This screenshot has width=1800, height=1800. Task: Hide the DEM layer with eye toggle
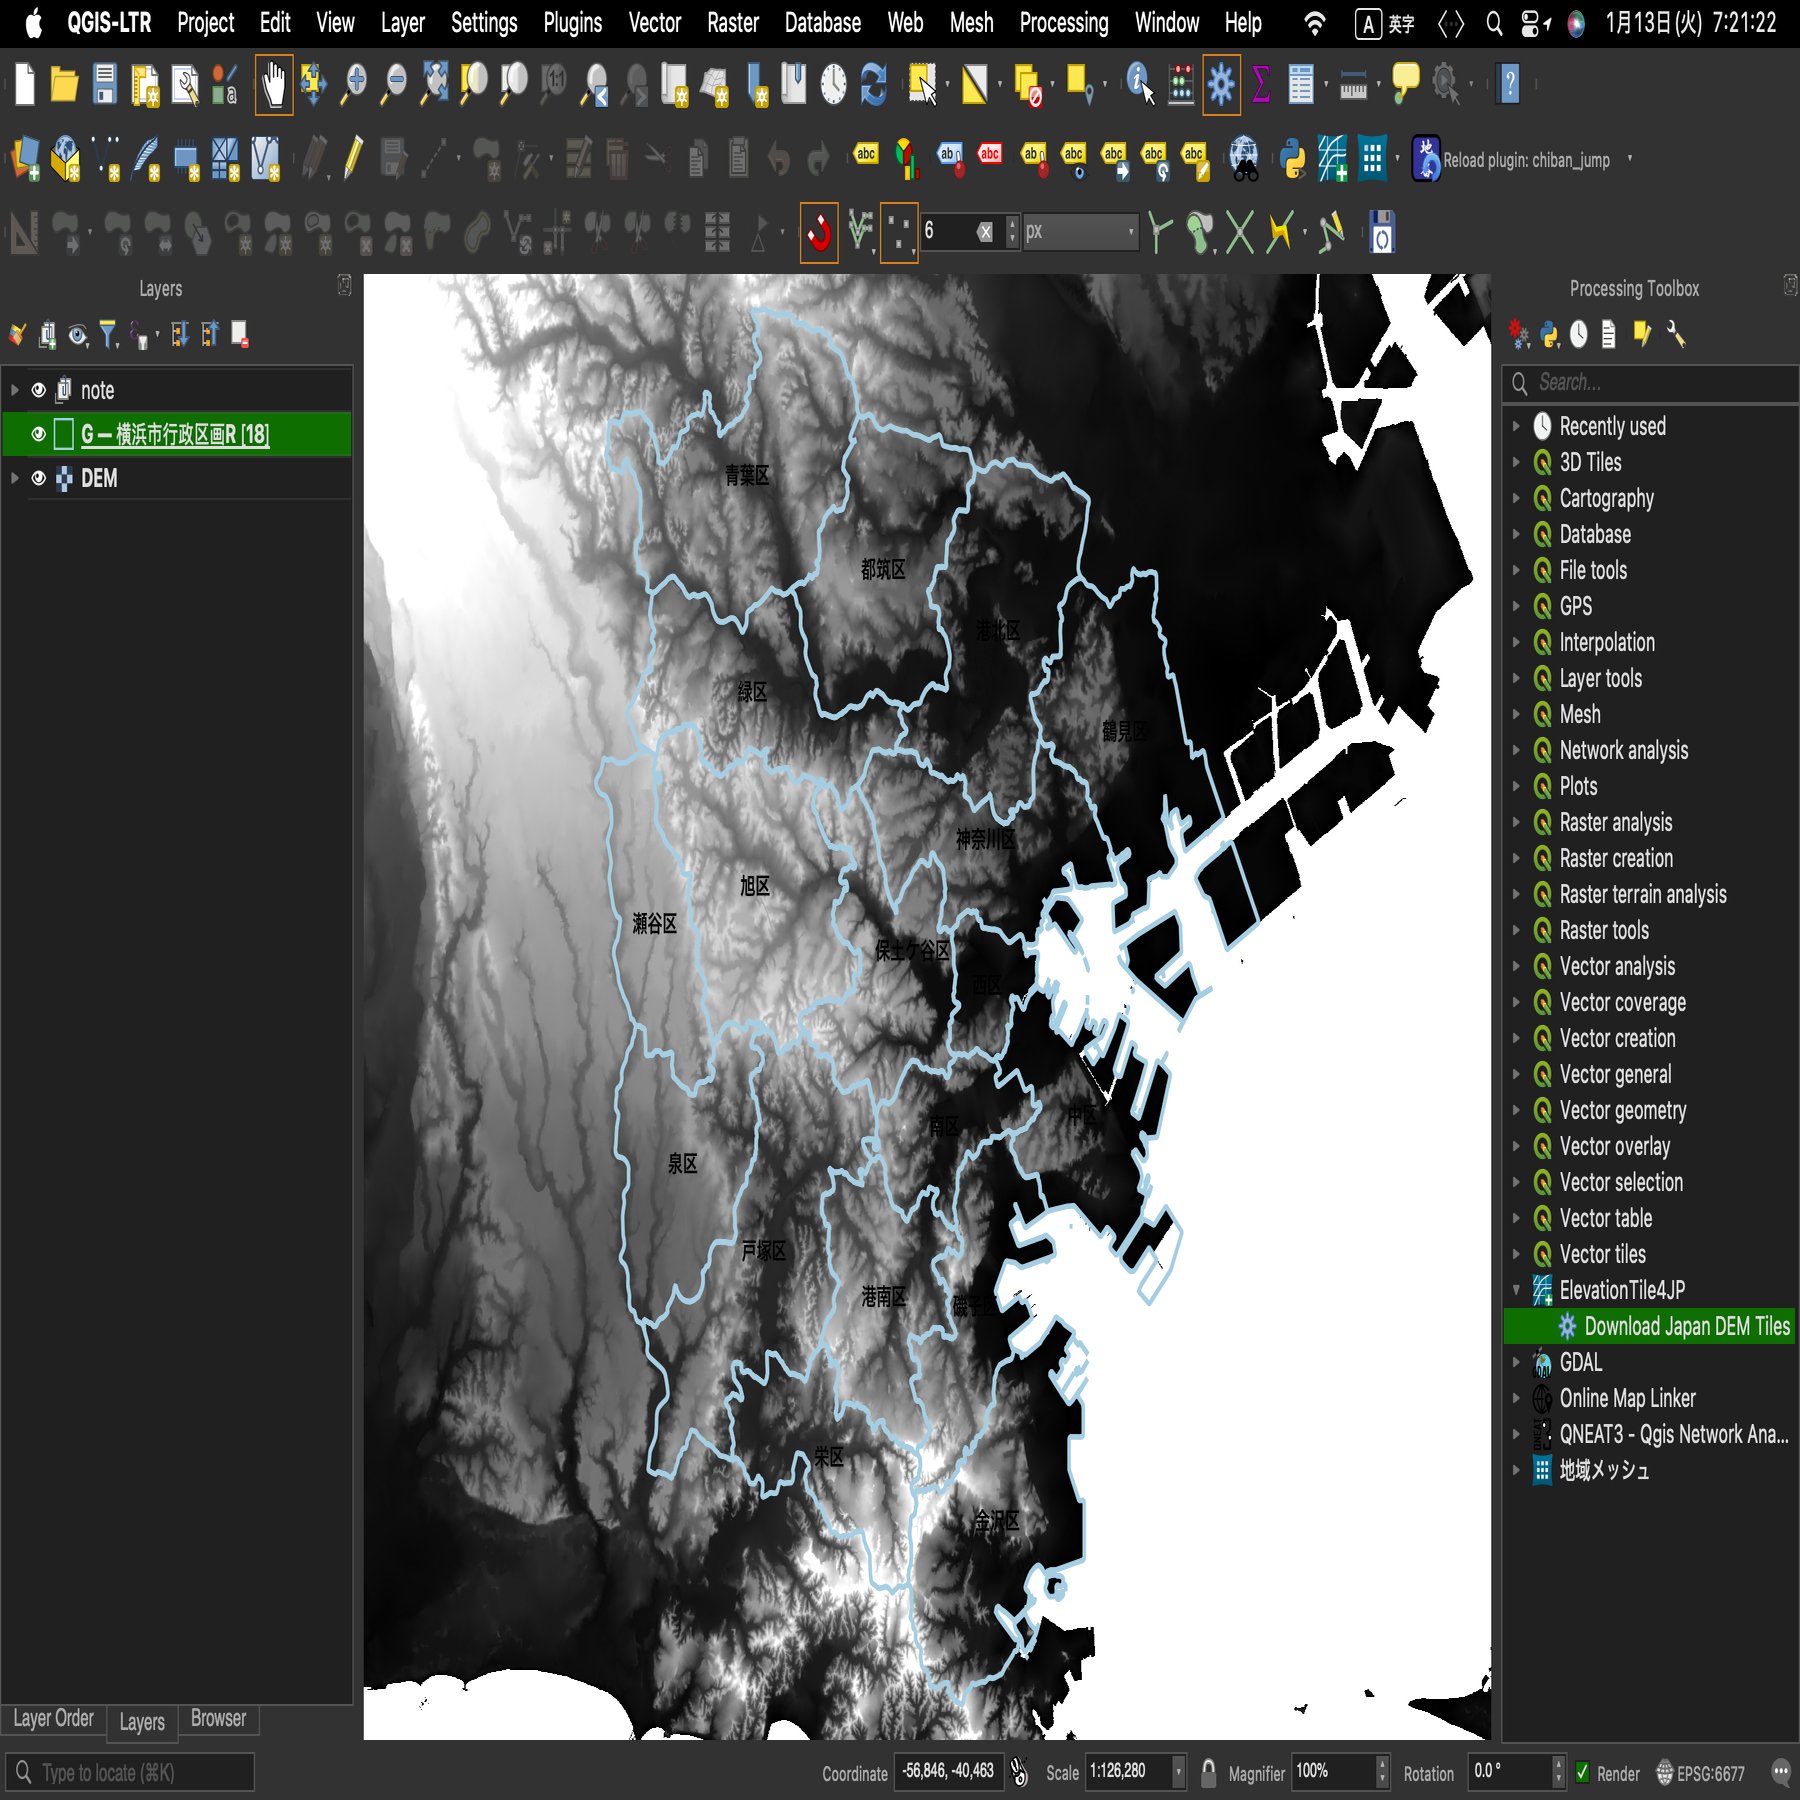pyautogui.click(x=39, y=478)
